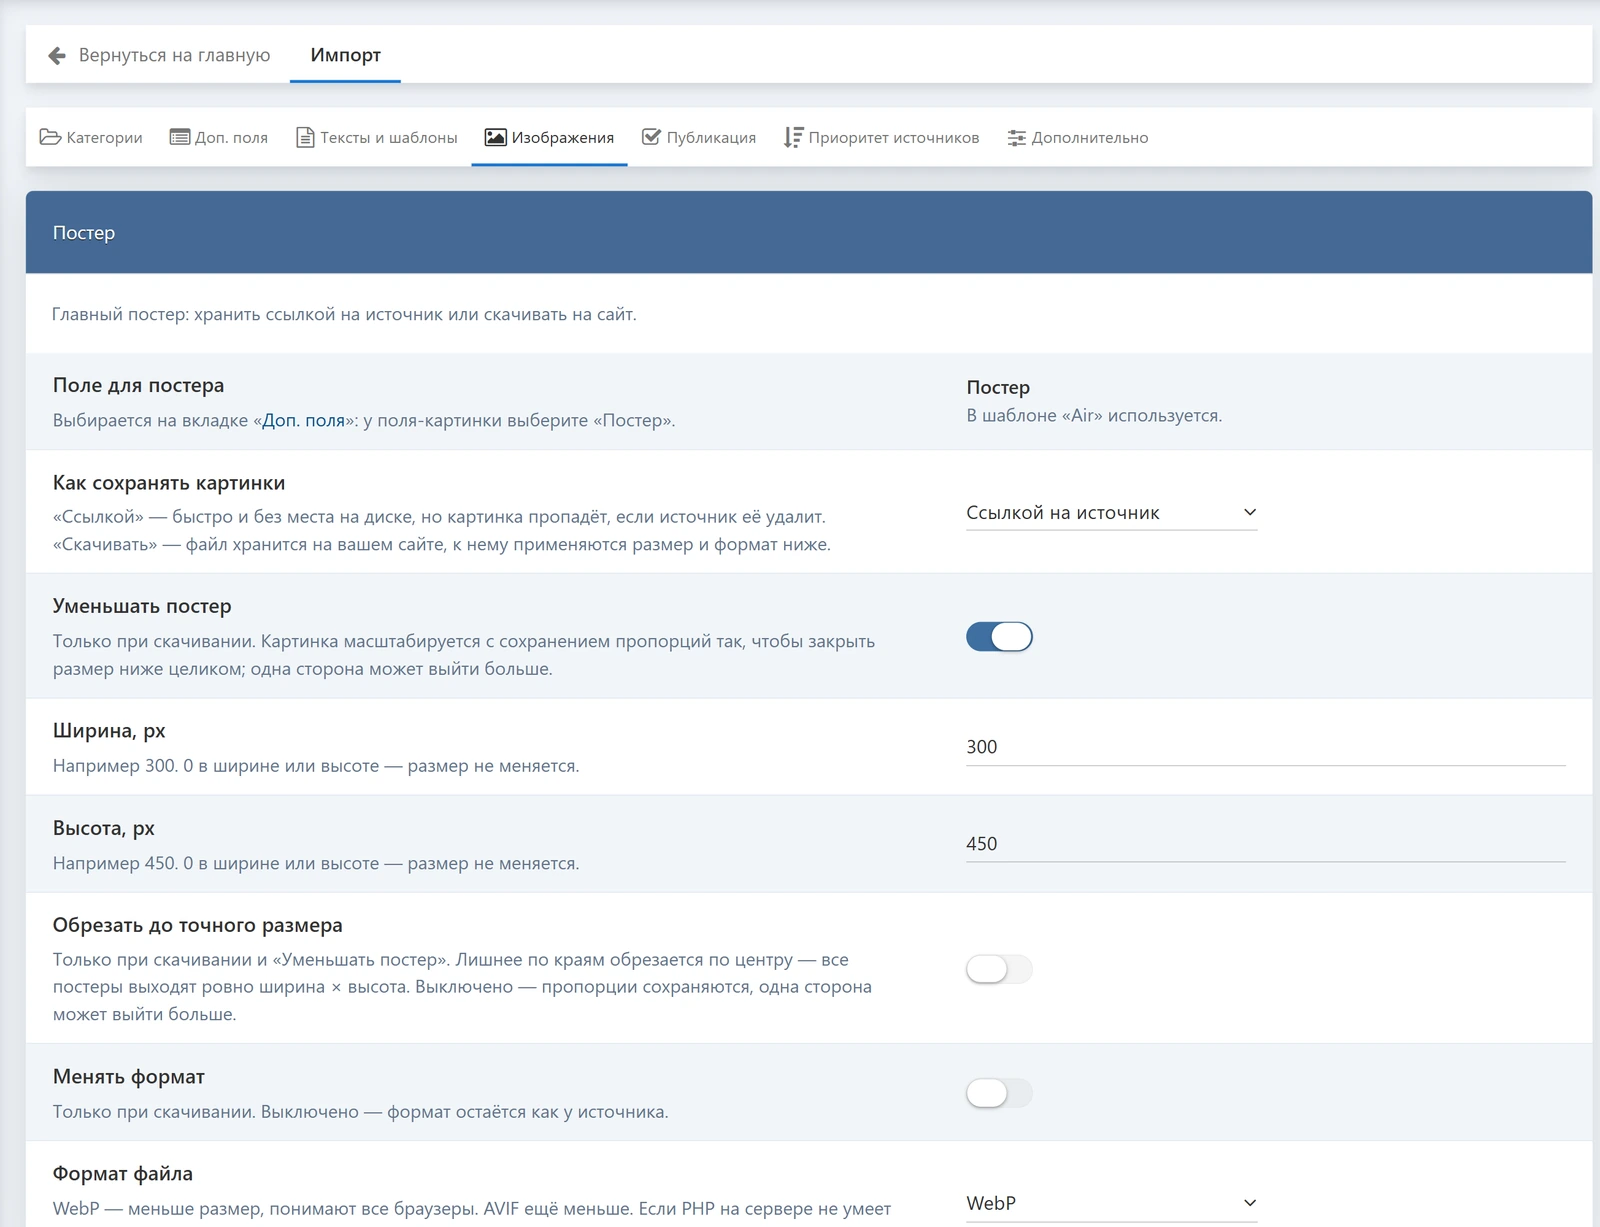Click the Высота, px label
This screenshot has height=1227, width=1600.
coord(104,828)
